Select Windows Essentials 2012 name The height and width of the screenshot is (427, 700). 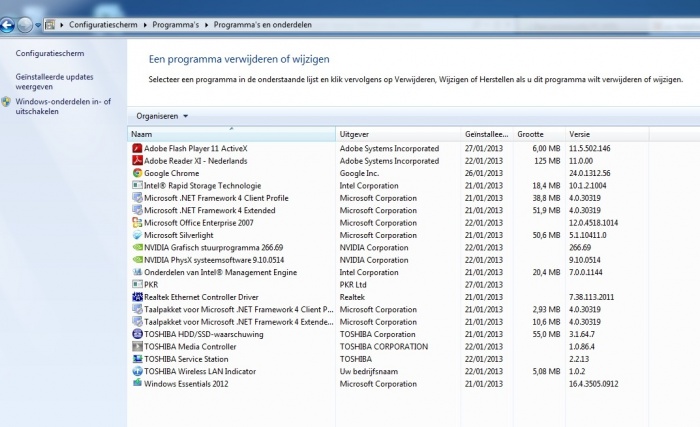tap(186, 384)
